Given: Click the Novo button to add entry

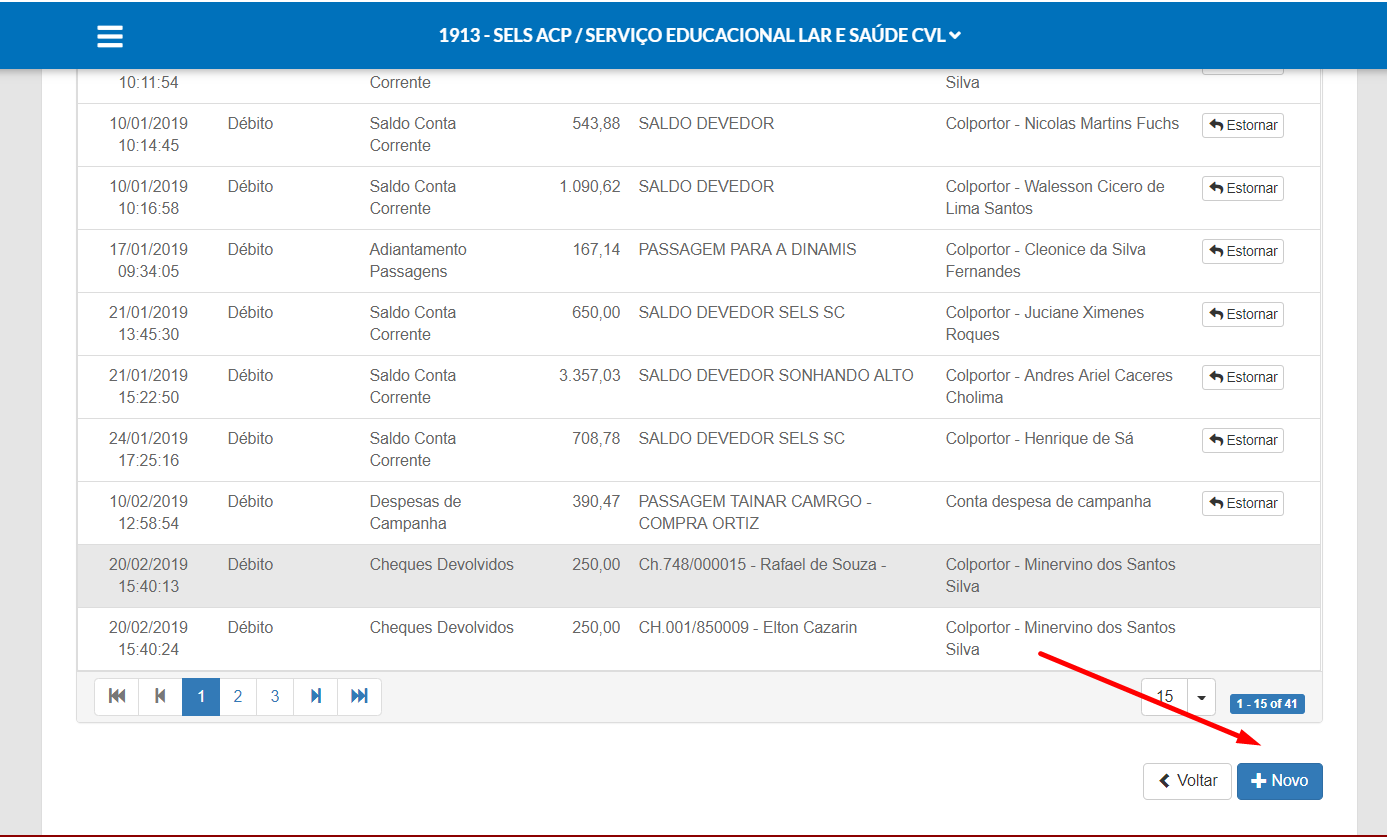Looking at the screenshot, I should coord(1280,781).
